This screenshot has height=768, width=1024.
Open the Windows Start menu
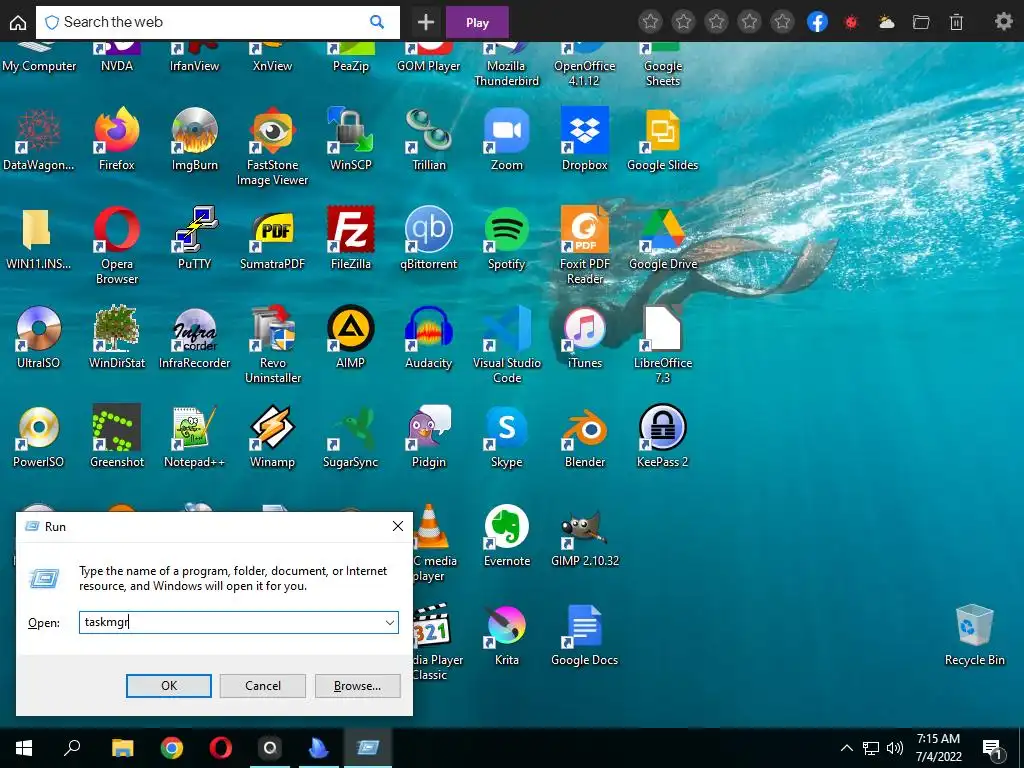(x=24, y=748)
